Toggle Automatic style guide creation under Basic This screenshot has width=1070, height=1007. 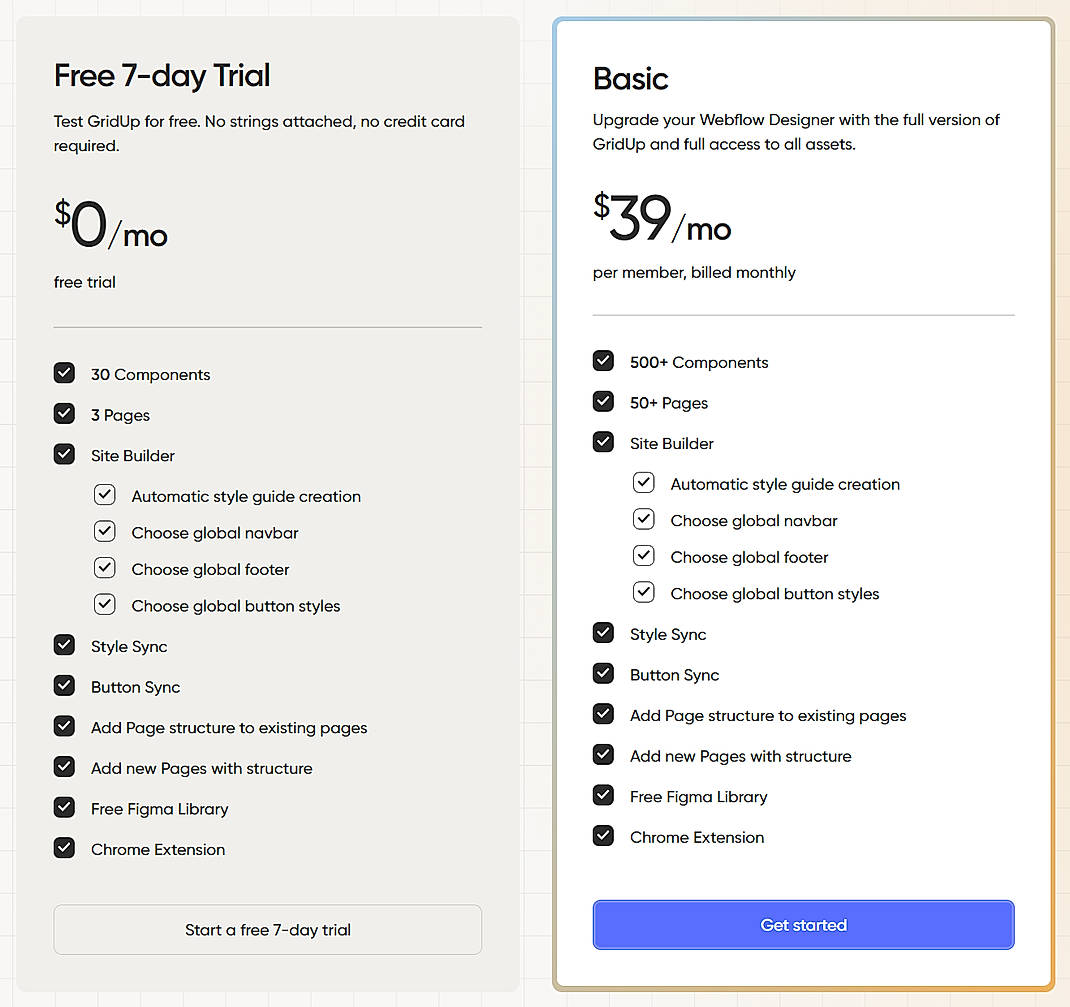pos(644,482)
